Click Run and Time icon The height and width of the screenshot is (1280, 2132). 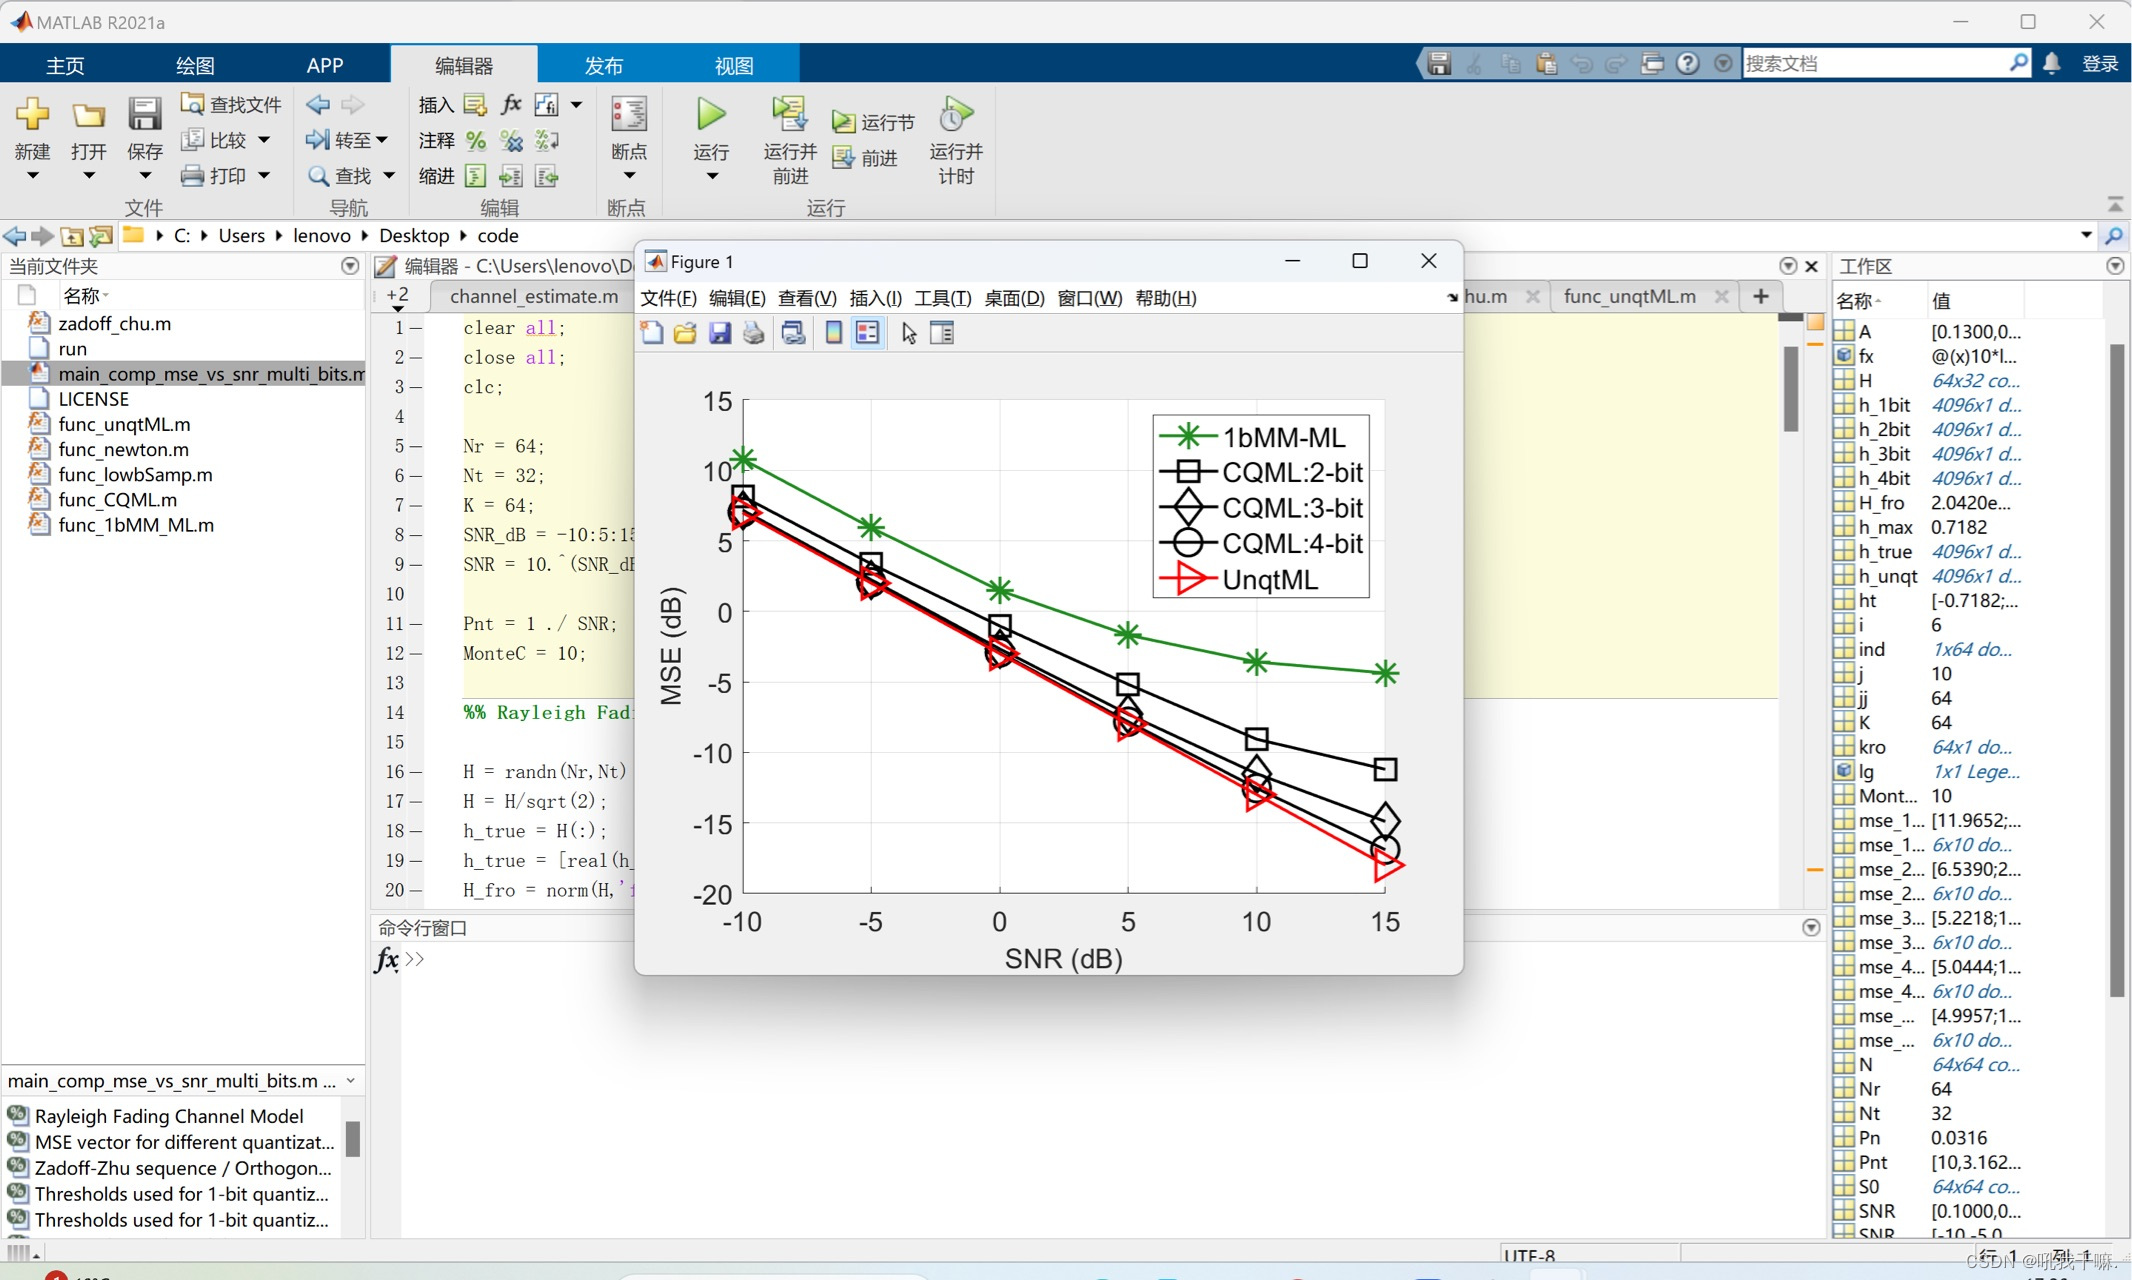[x=956, y=116]
